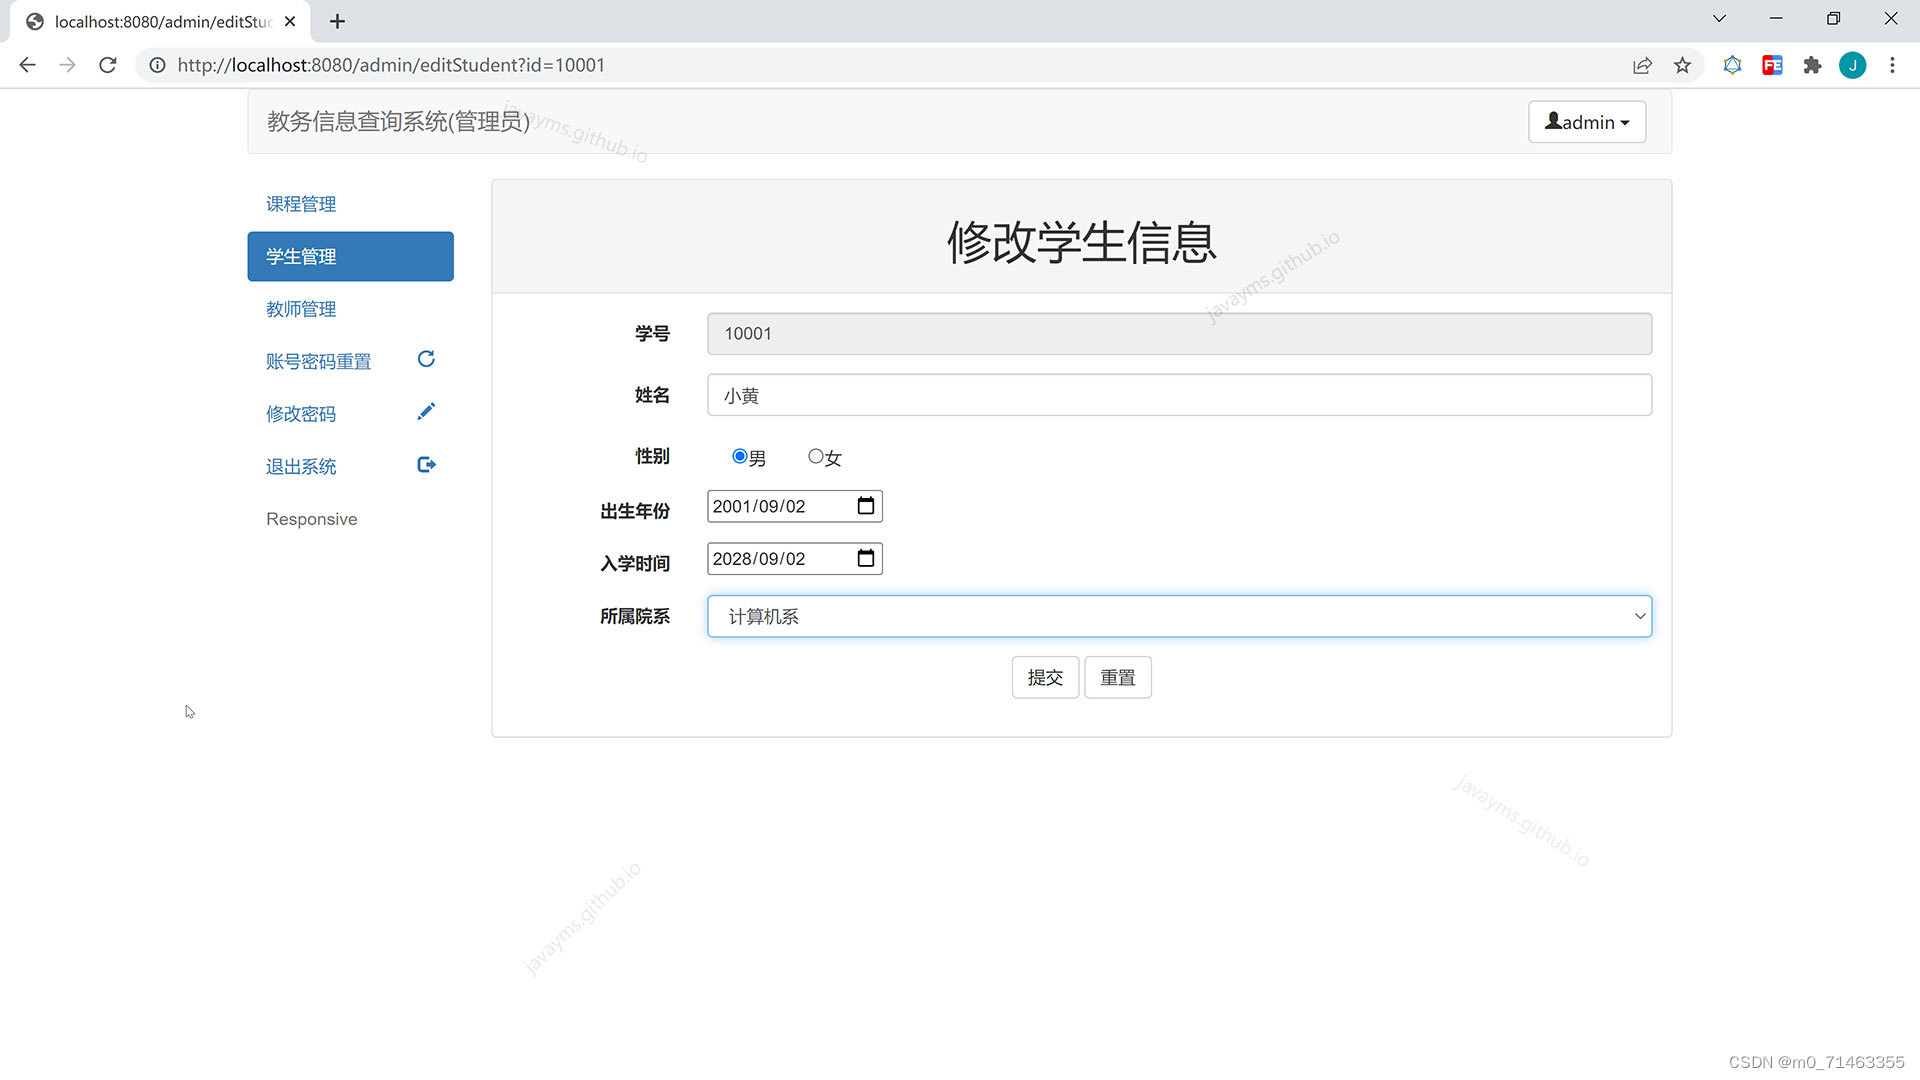Click the pencil icon beside 修改密码

[x=426, y=412]
